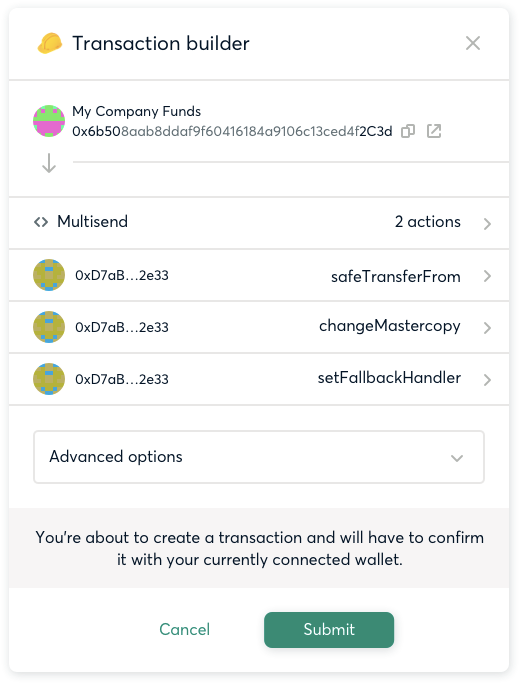Close the Transaction builder dialog
This screenshot has width=520, height=684.
click(473, 43)
